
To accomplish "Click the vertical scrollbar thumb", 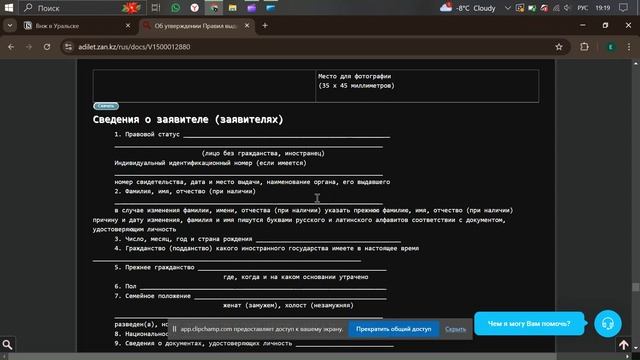I will (636, 287).
